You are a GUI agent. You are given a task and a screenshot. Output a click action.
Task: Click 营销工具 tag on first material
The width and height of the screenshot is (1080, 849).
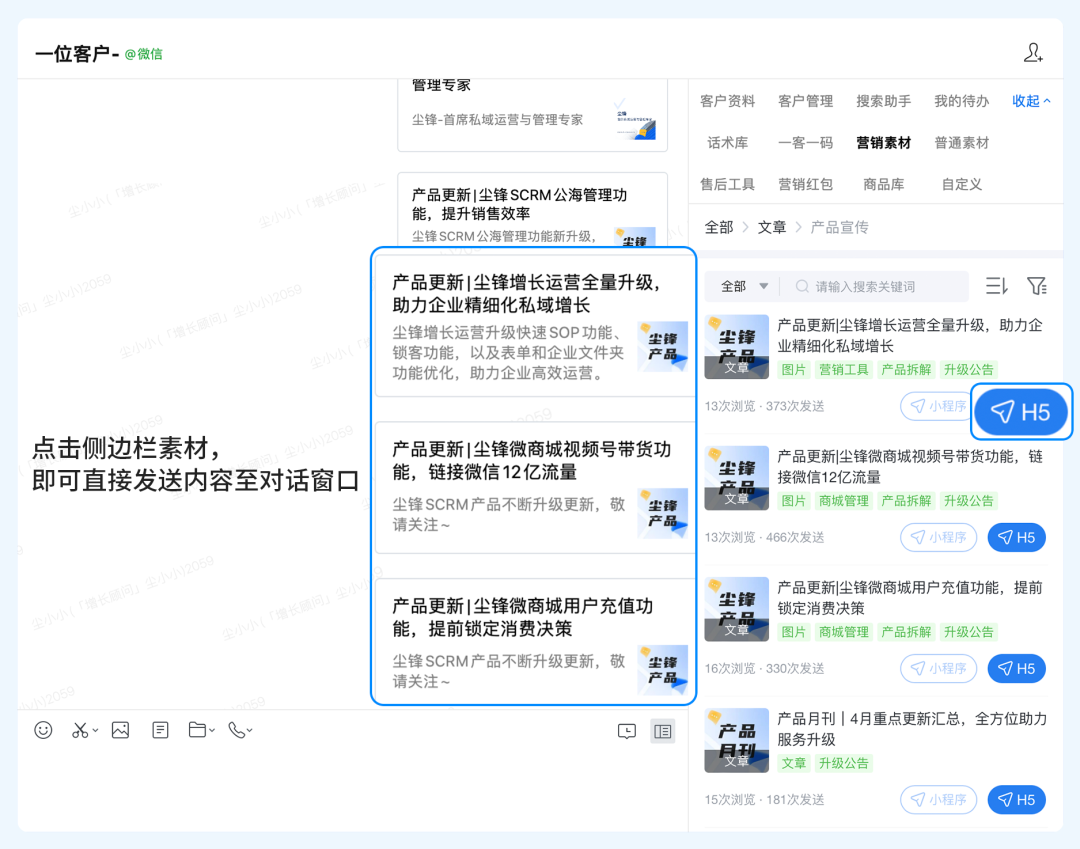point(843,370)
